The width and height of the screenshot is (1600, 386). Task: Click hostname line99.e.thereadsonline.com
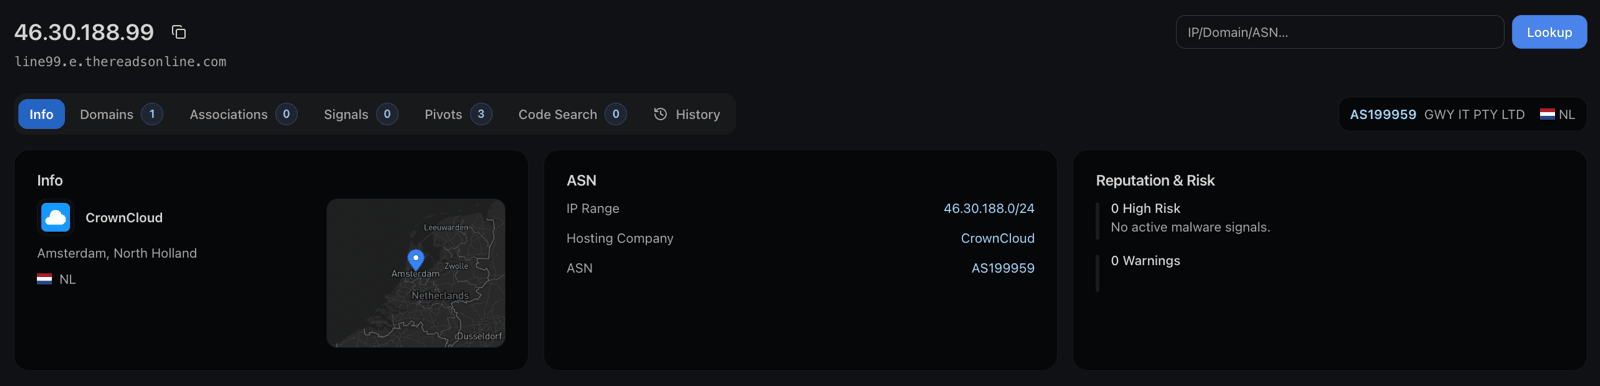coord(120,61)
